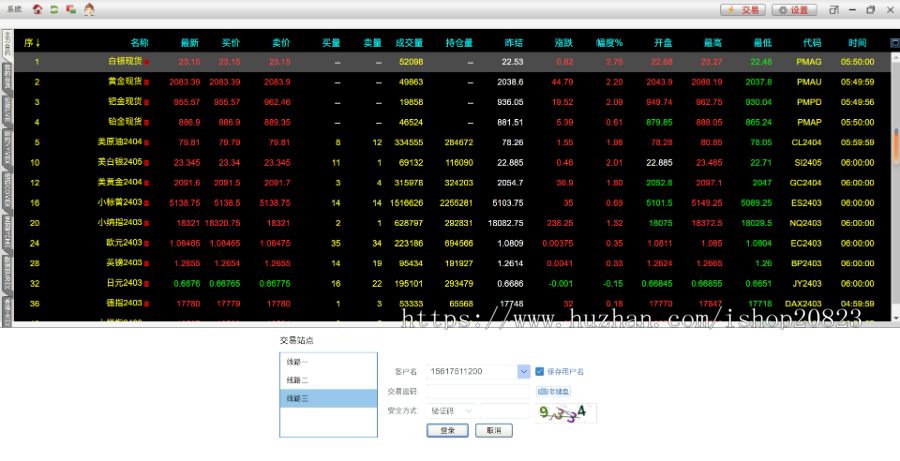Click the red marker icon beside 欧元2403
900x461 pixels.
click(146, 243)
